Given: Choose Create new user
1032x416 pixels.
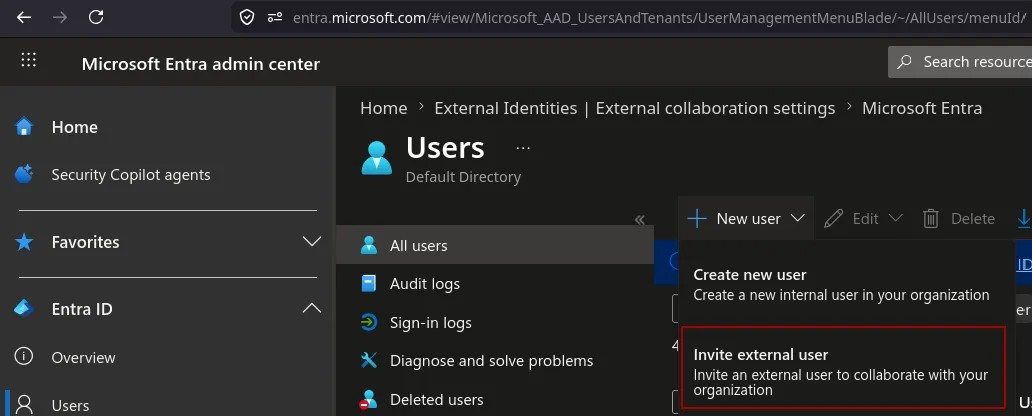Looking at the screenshot, I should point(842,284).
